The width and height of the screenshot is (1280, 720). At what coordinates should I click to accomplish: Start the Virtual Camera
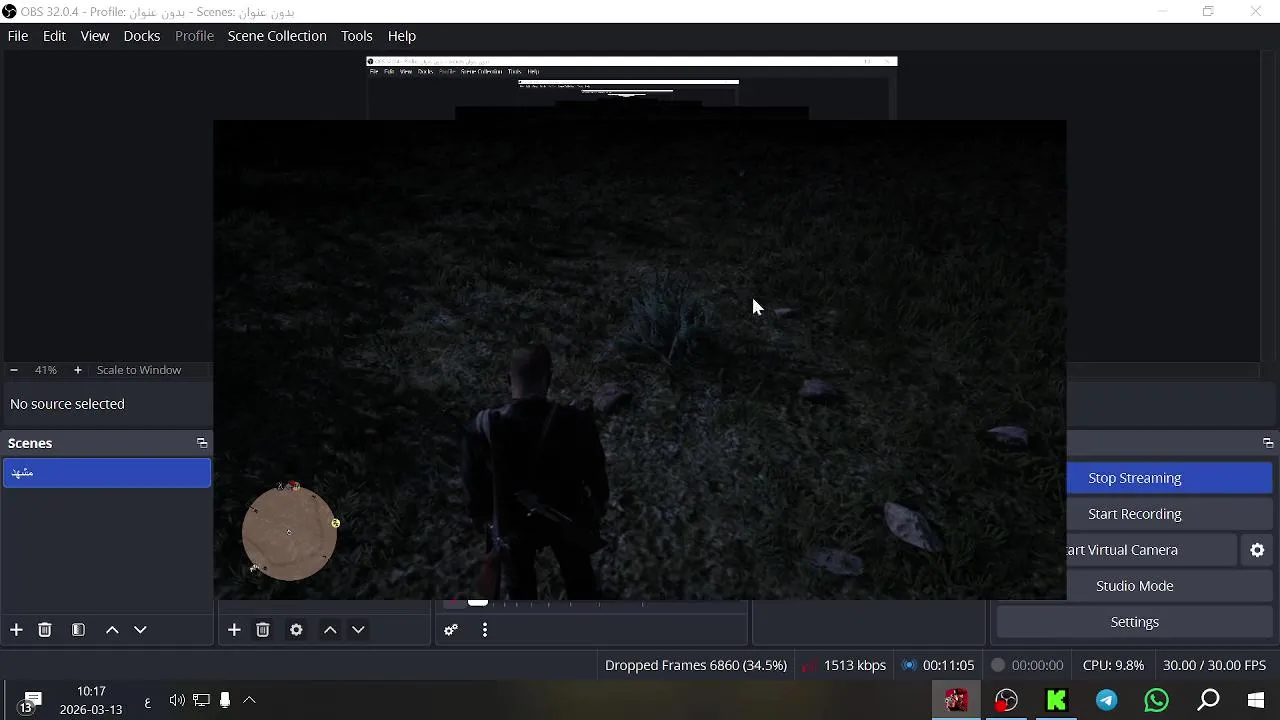tap(1152, 550)
